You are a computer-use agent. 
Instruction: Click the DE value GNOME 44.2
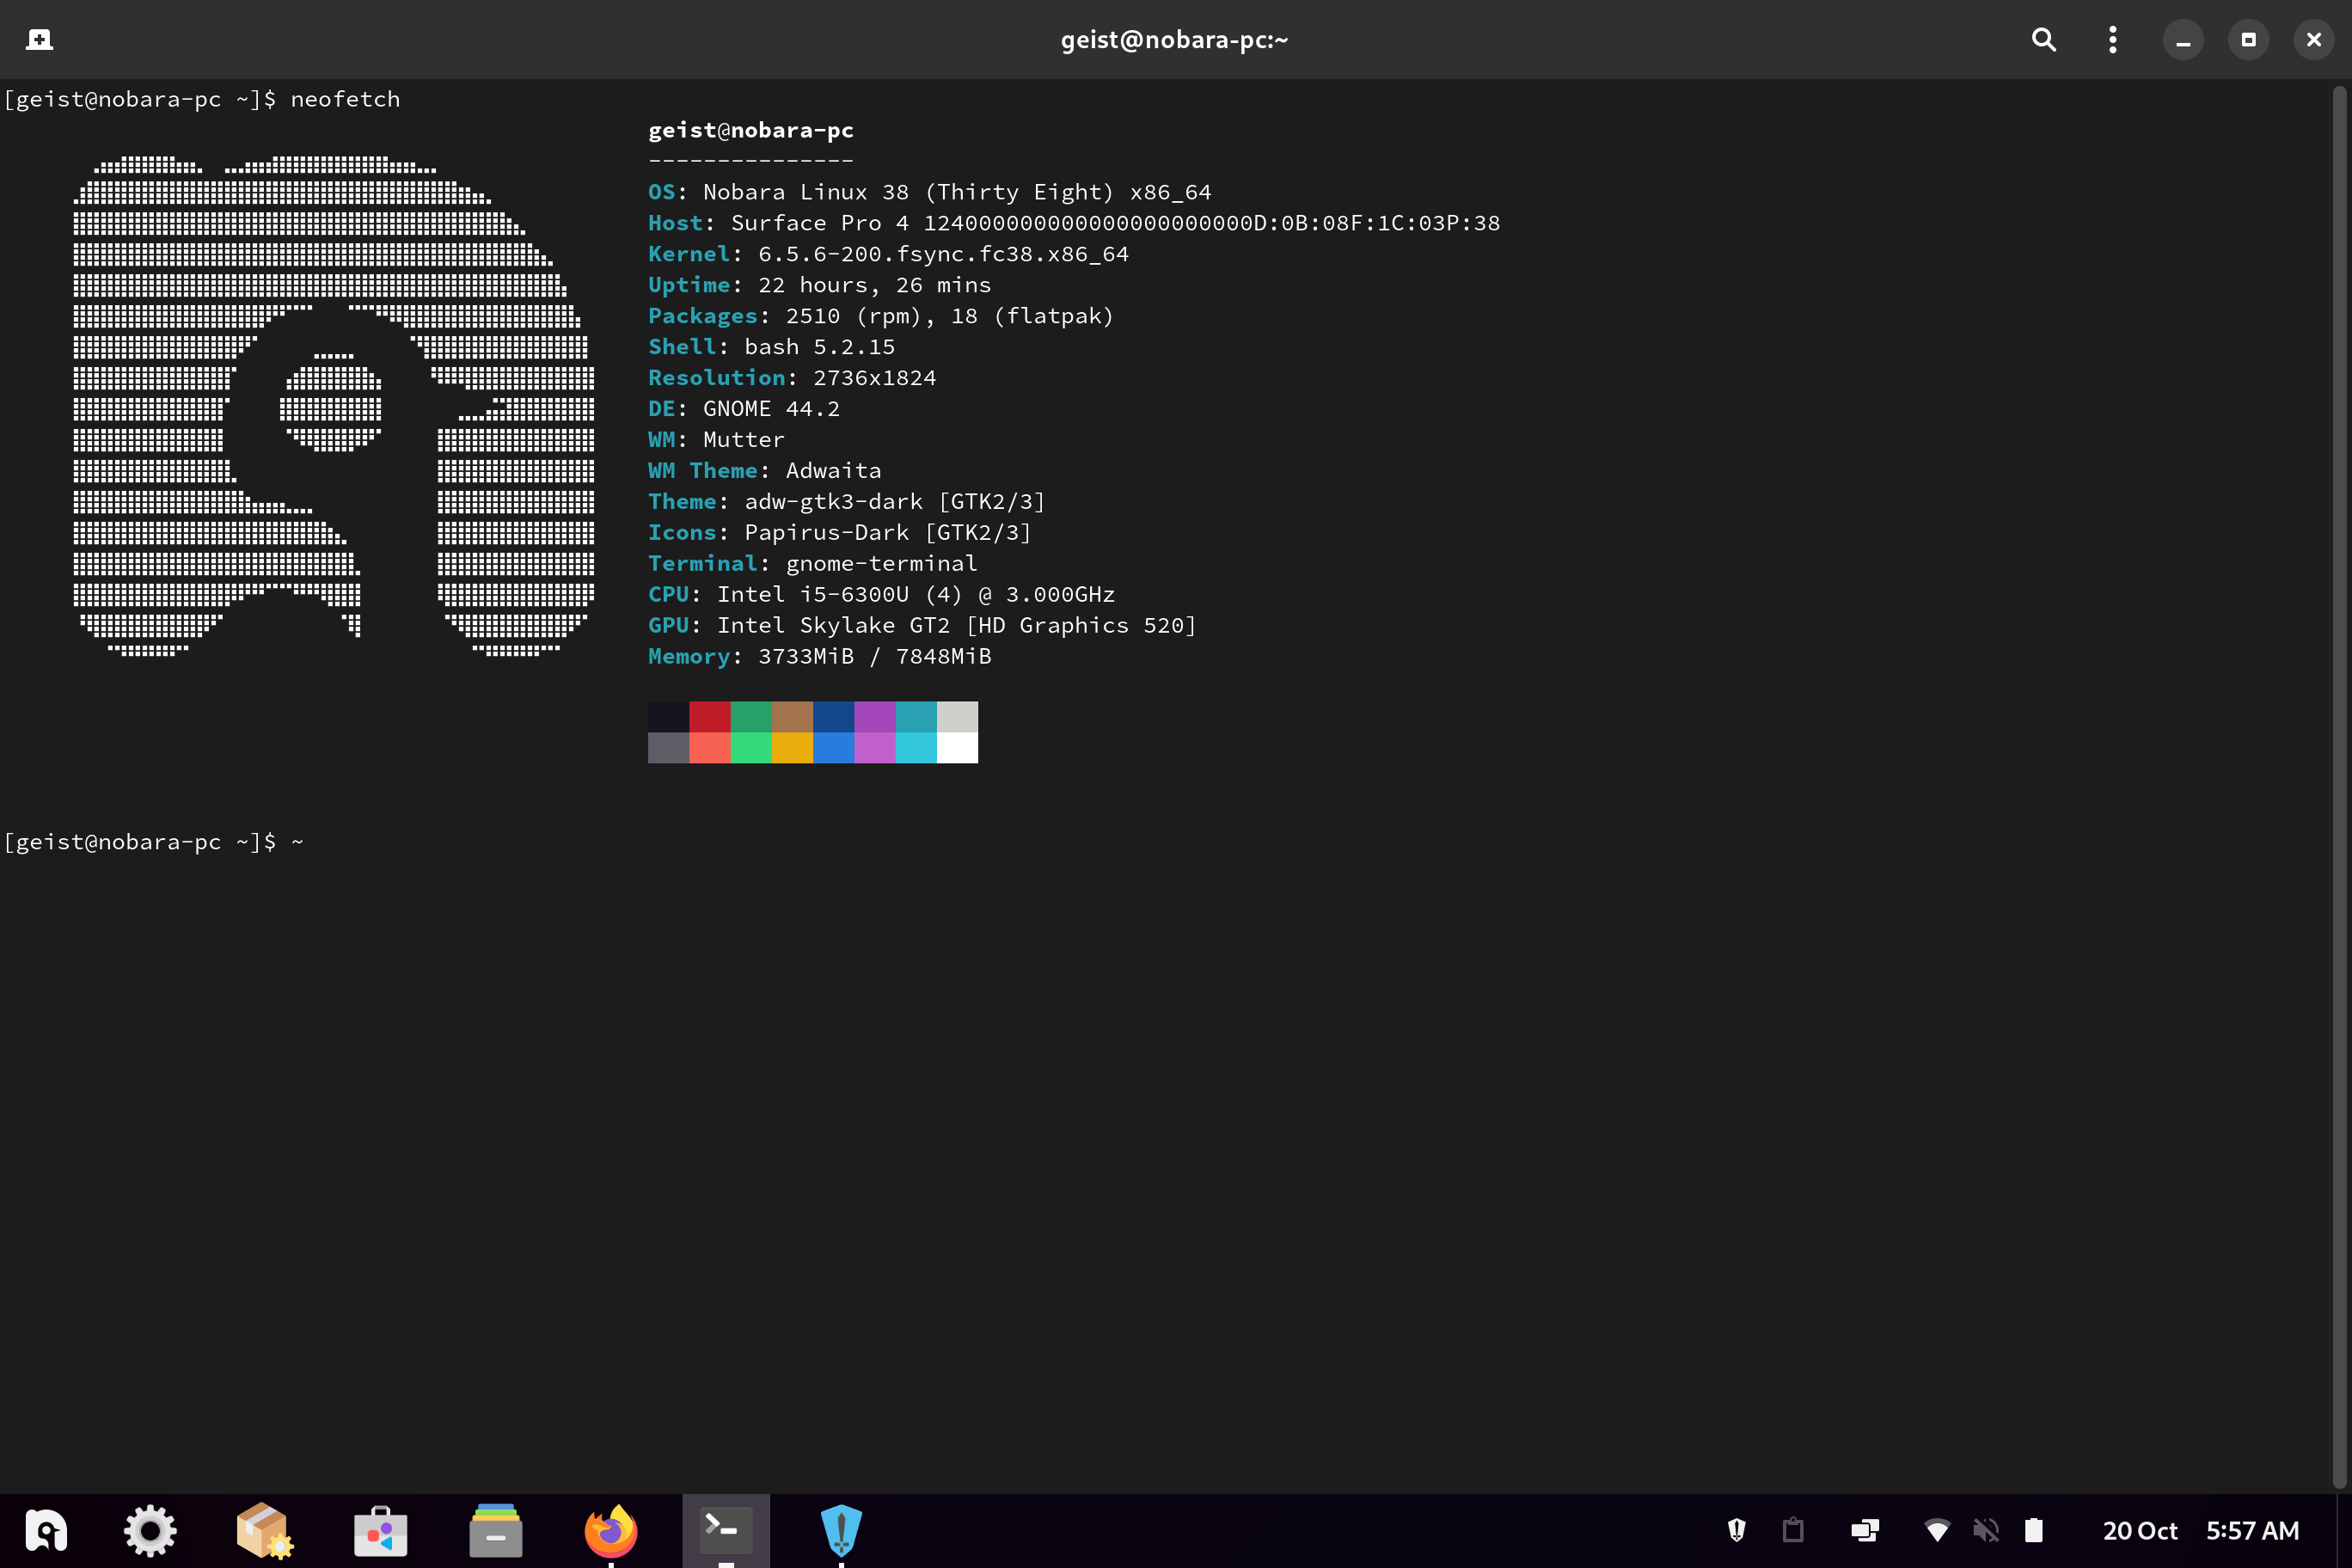(772, 409)
